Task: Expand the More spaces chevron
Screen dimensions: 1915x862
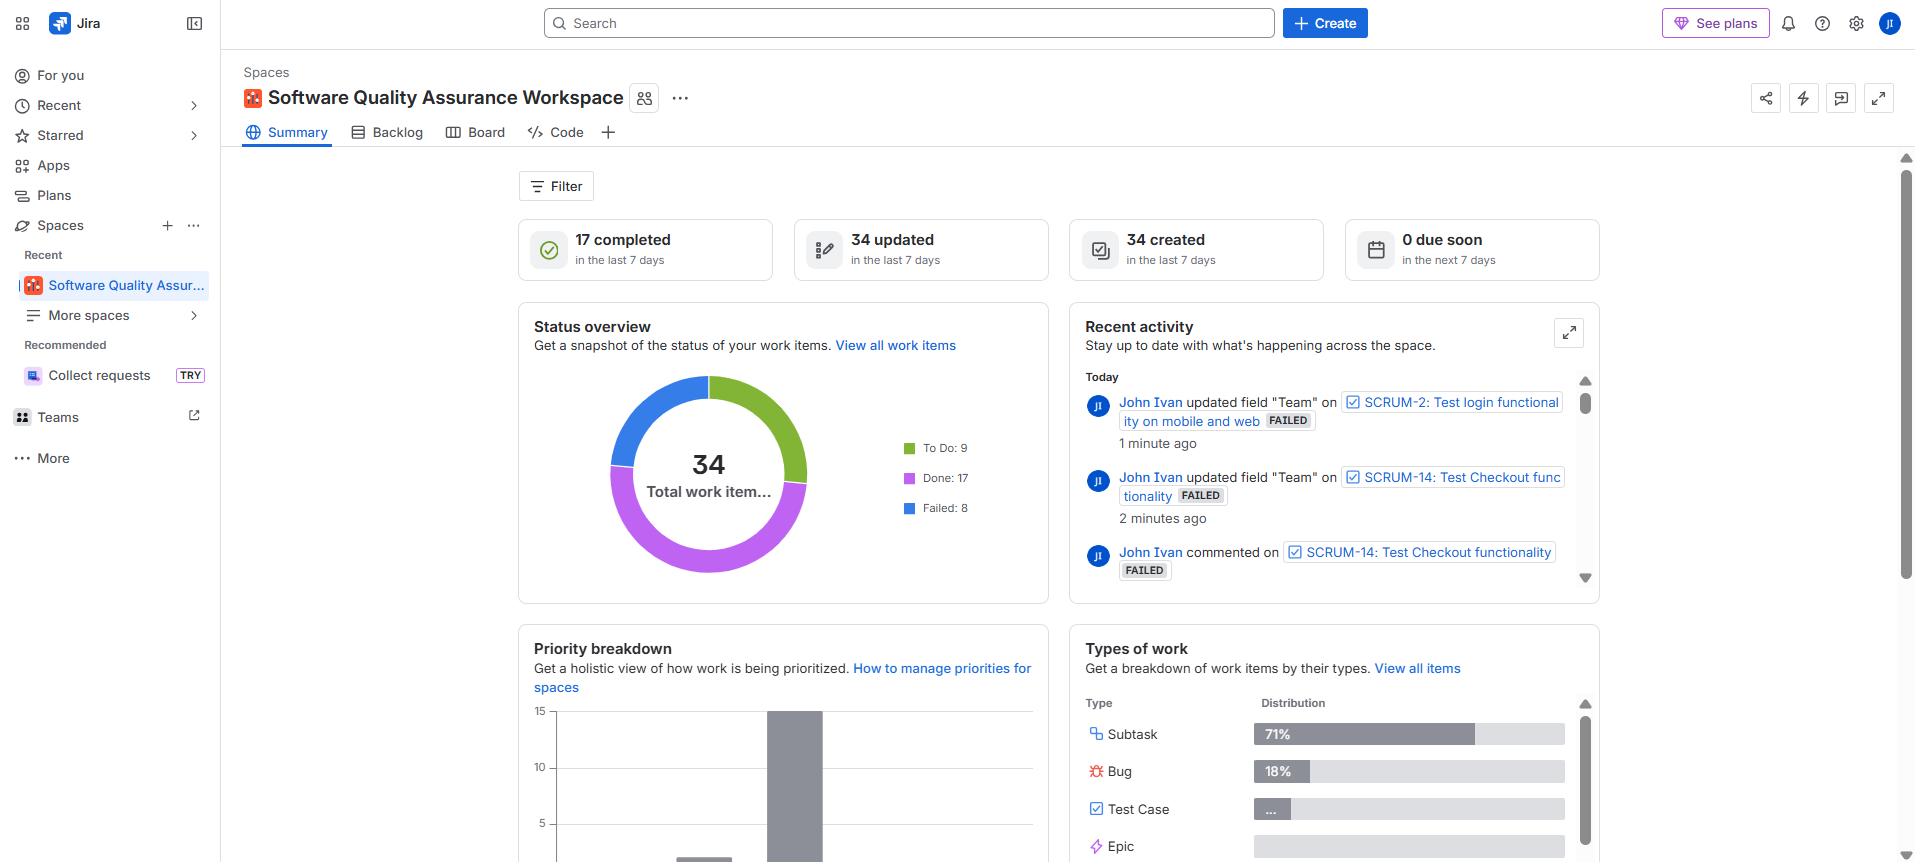Action: tap(194, 316)
